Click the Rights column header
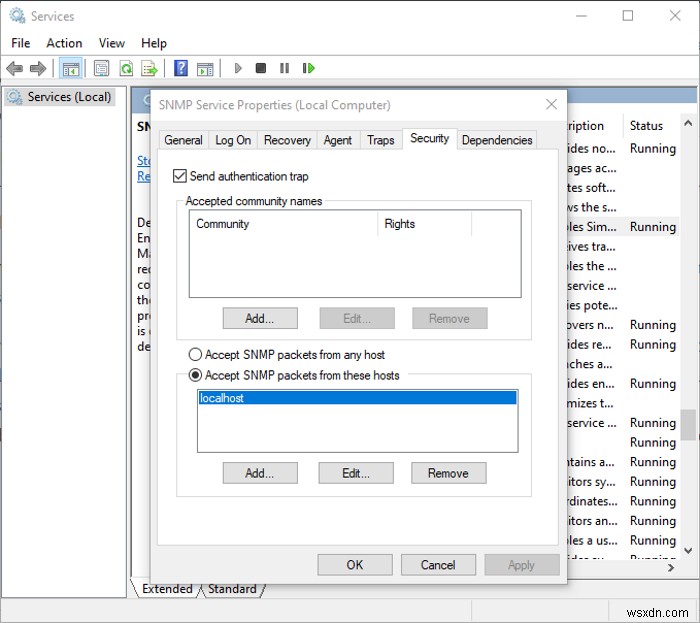This screenshot has height=623, width=700. click(x=425, y=224)
